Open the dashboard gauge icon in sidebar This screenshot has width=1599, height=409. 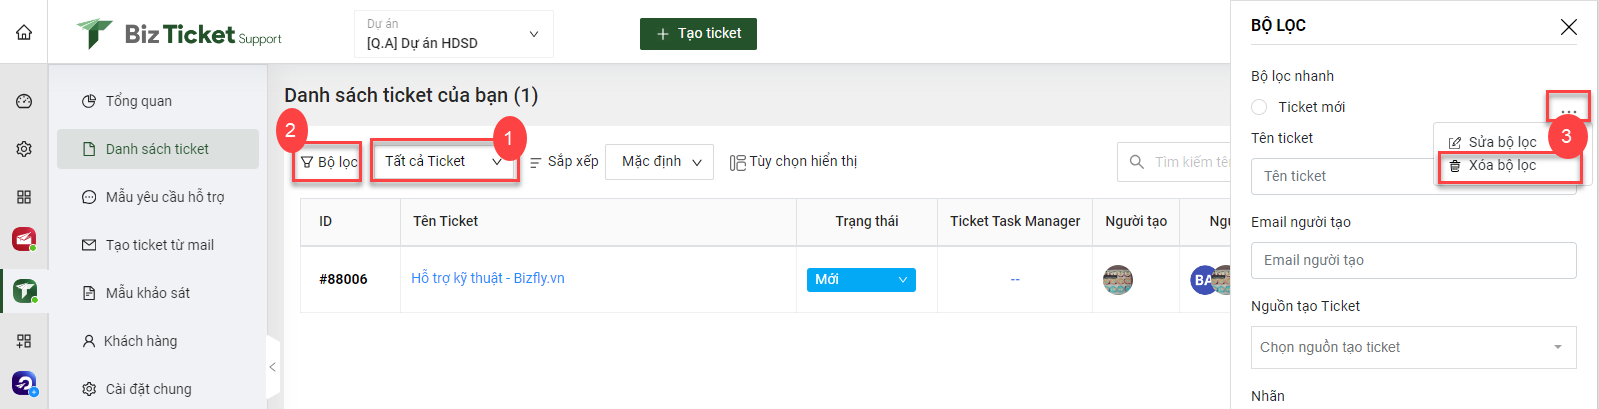coord(24,101)
